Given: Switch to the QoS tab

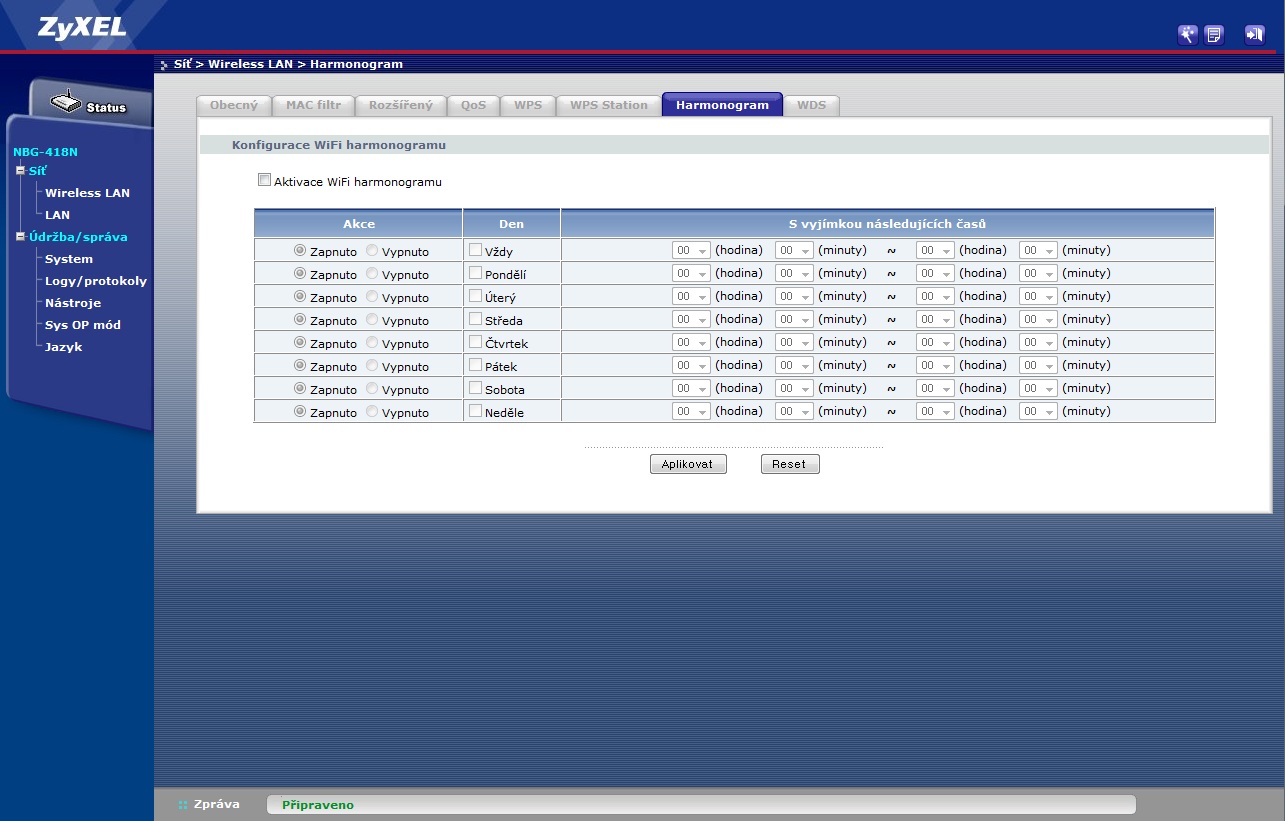Looking at the screenshot, I should (473, 105).
